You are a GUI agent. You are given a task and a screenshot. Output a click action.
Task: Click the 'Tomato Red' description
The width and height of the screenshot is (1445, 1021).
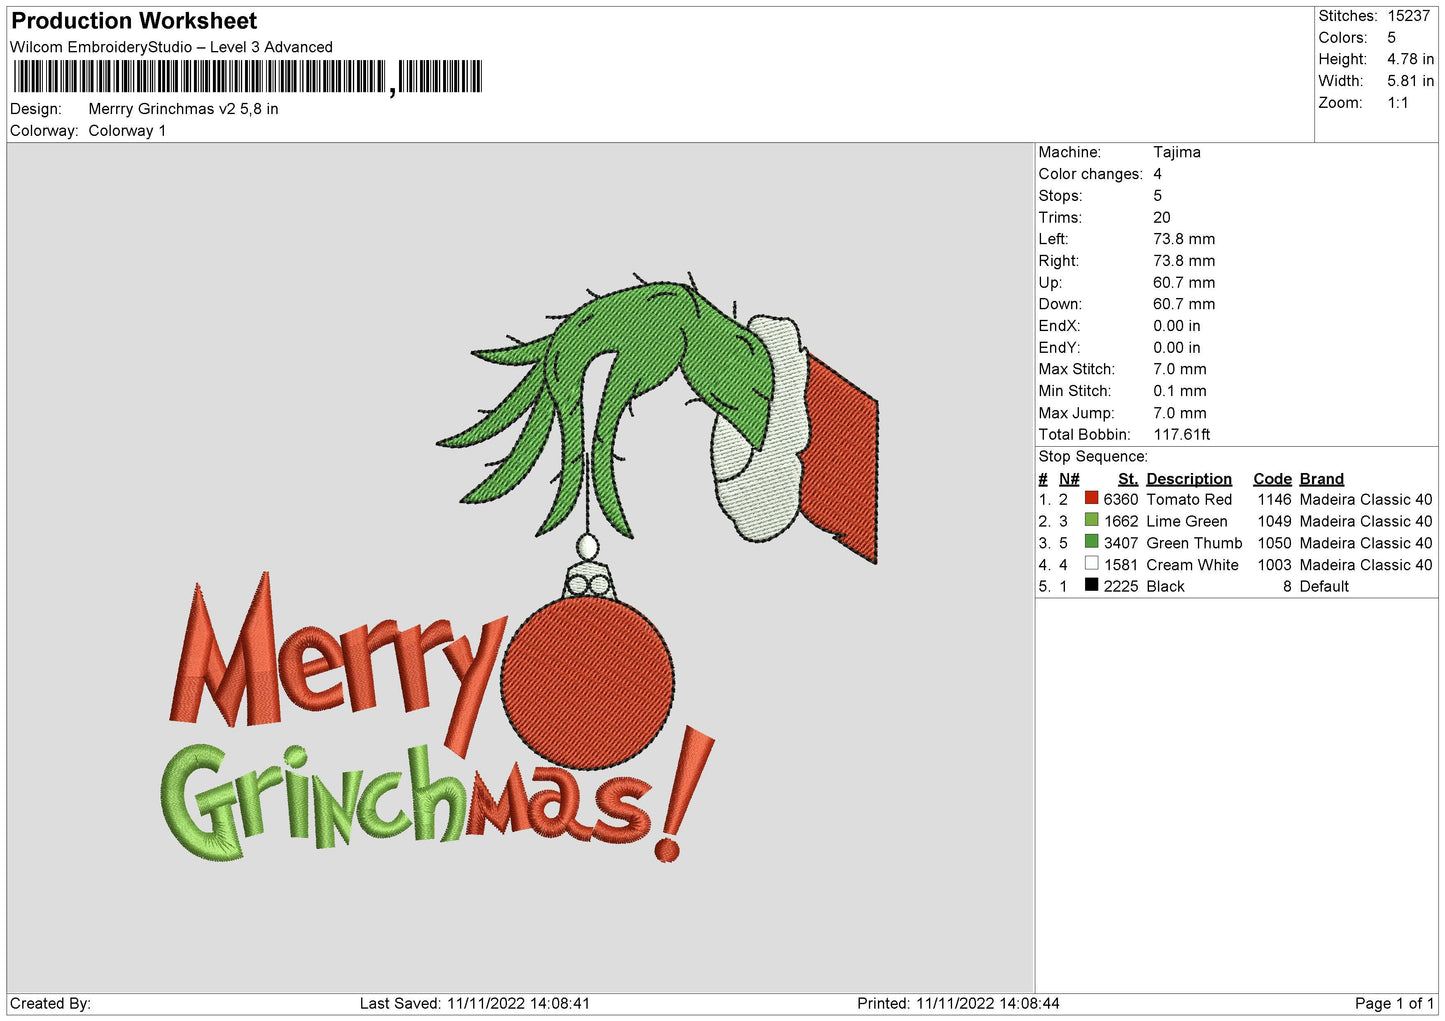[x=1189, y=499]
